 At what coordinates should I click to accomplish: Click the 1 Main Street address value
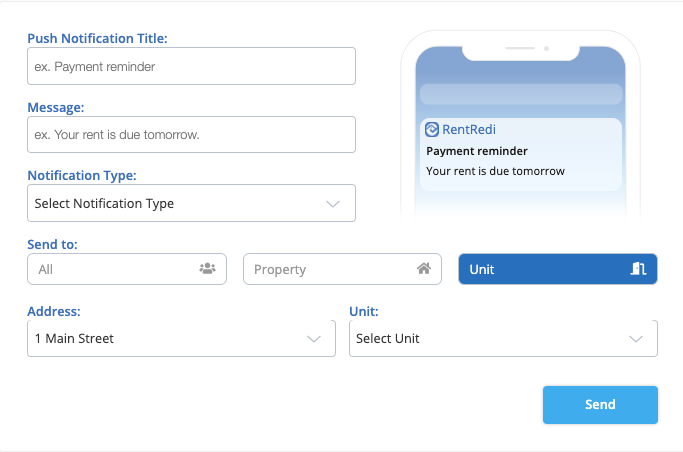[x=75, y=339]
